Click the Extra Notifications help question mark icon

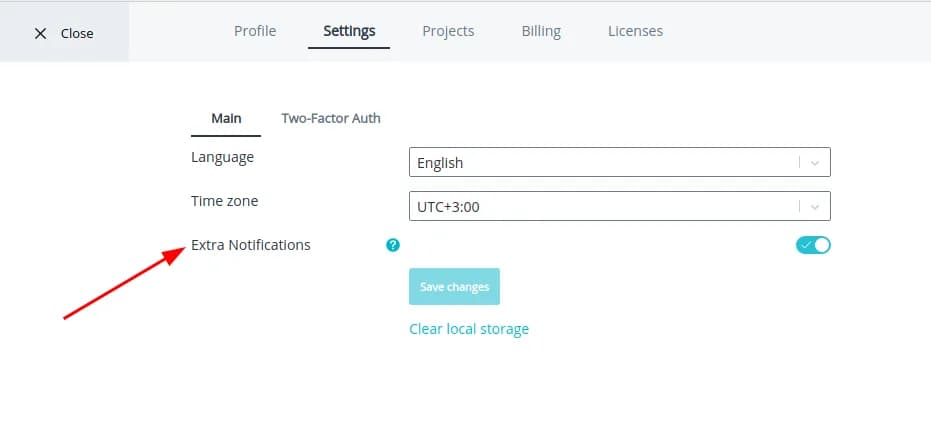[x=393, y=245]
